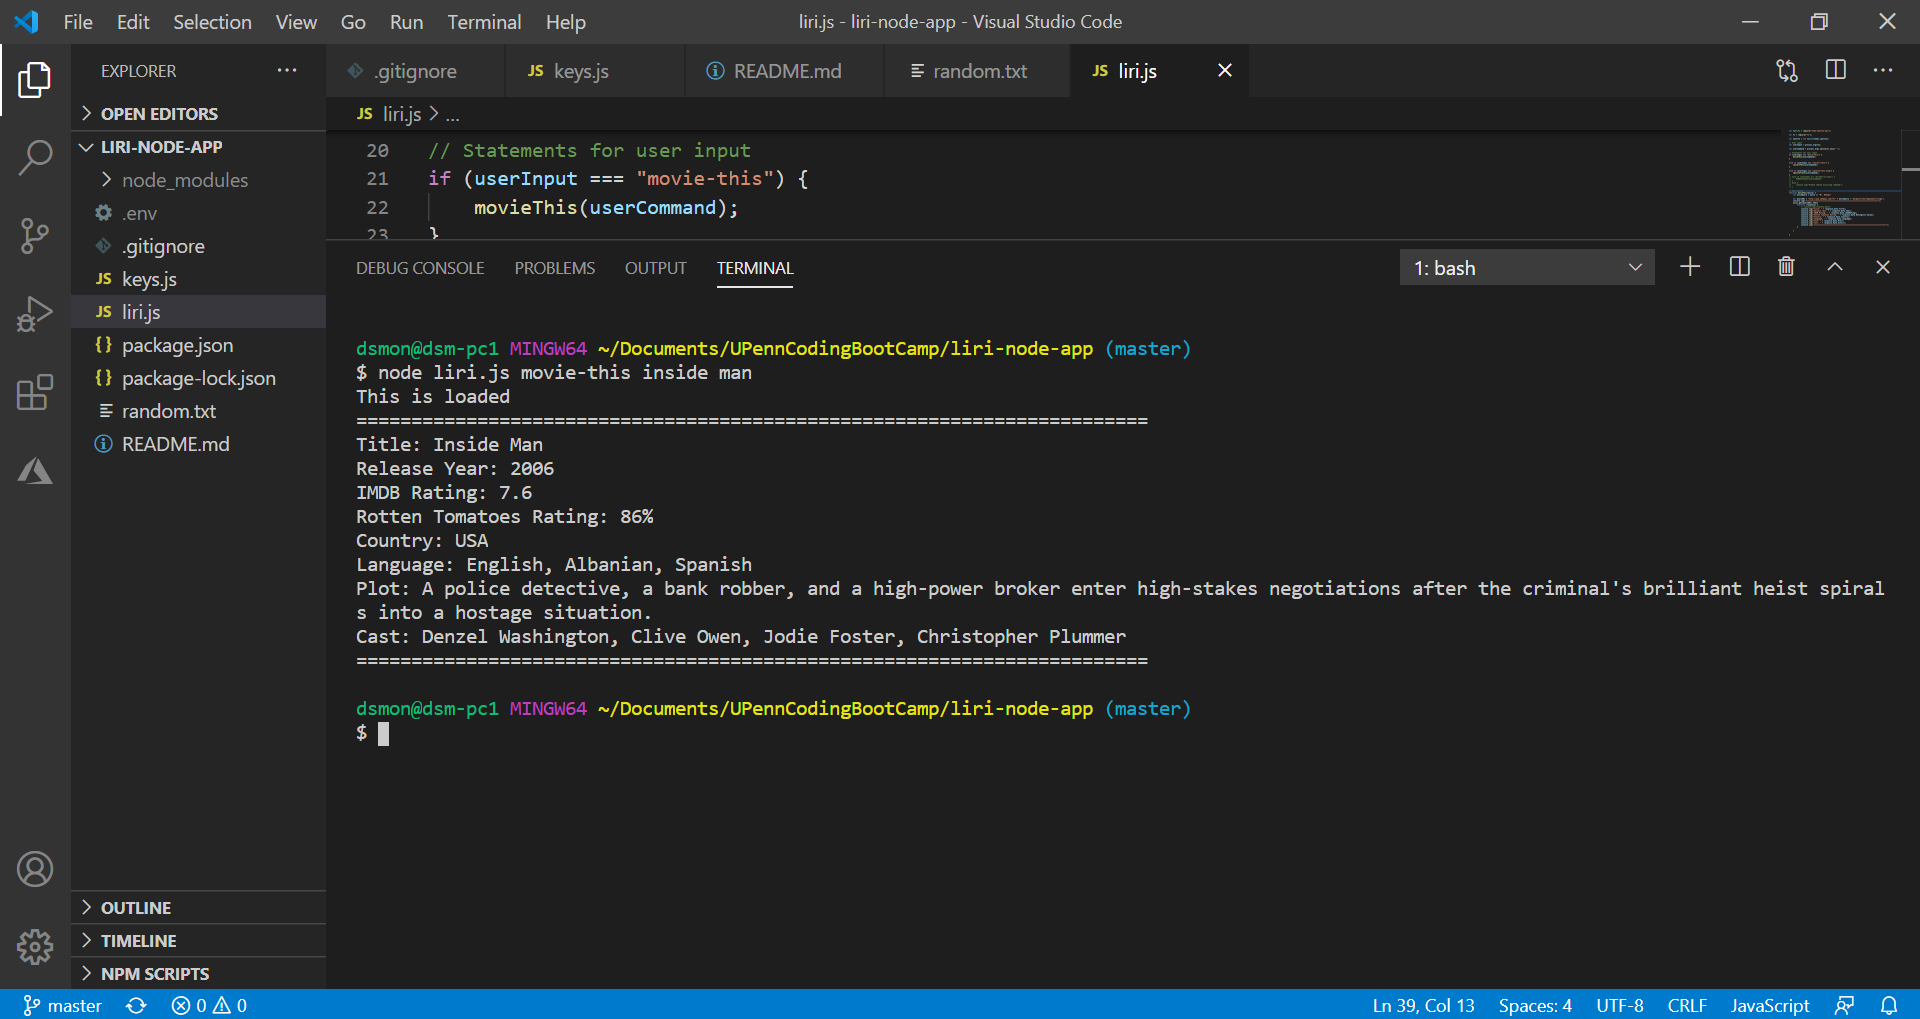
Task: Open the Extensions view
Action: (x=36, y=393)
